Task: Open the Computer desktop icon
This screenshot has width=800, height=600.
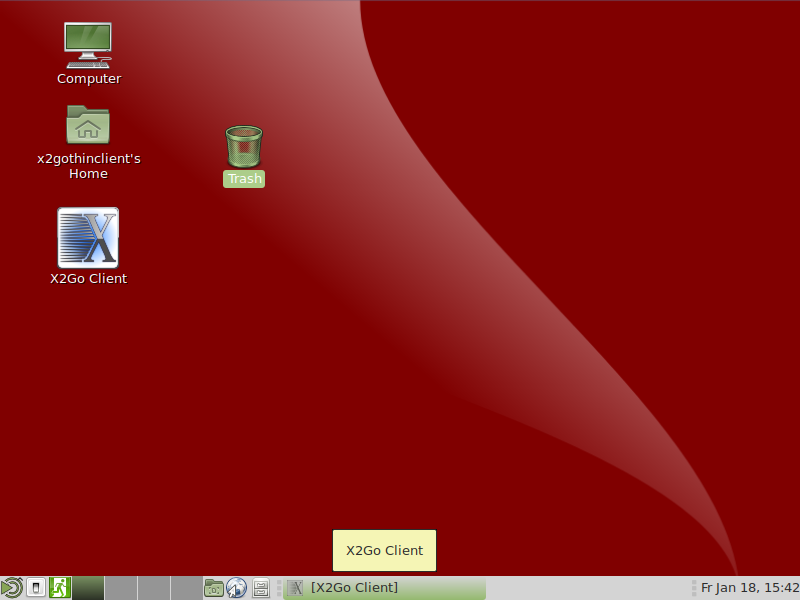Action: click(88, 45)
